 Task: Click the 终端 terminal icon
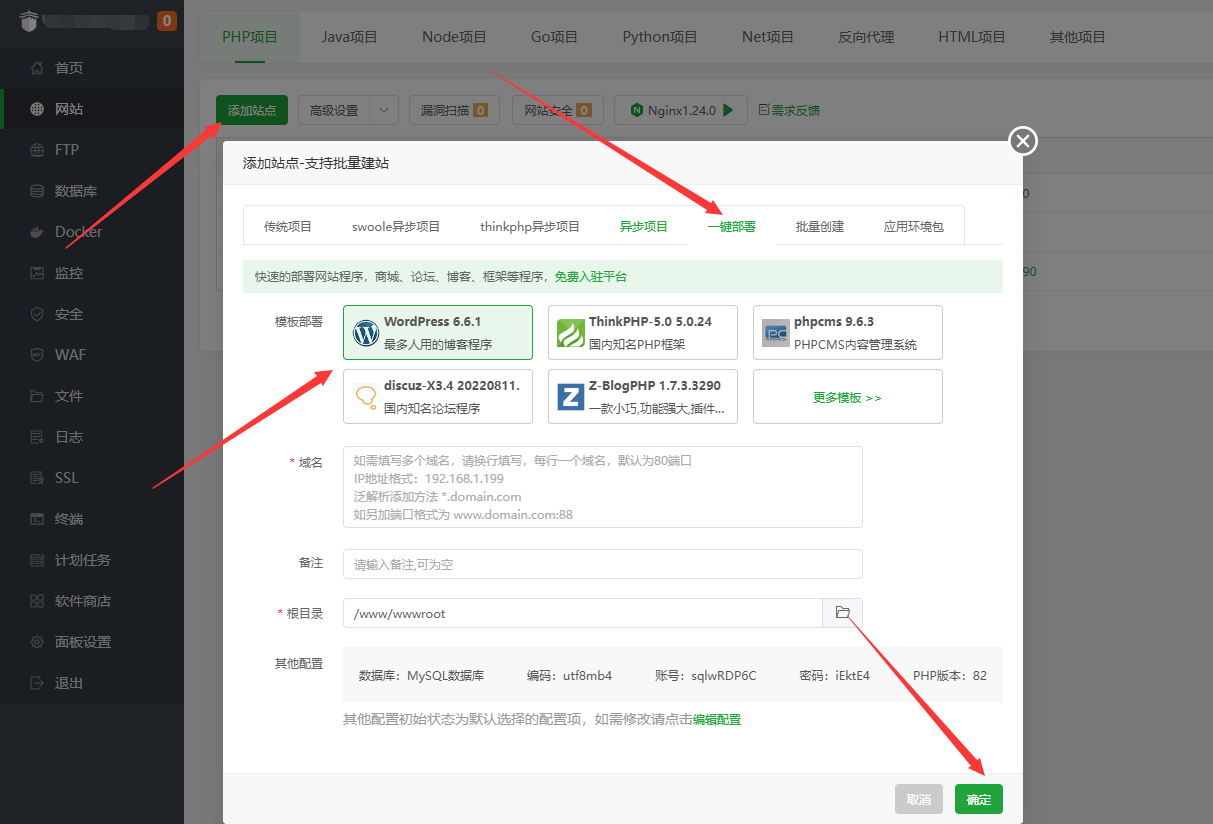click(x=37, y=519)
